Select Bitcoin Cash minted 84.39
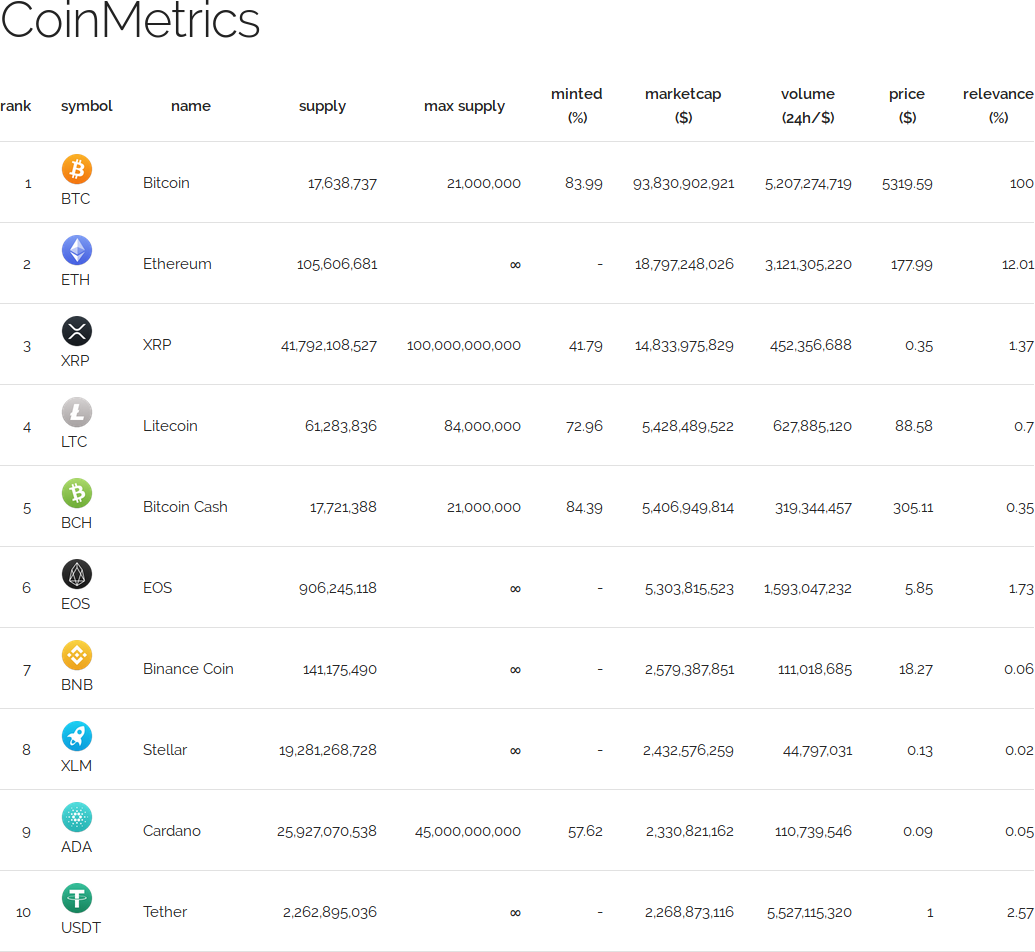The image size is (1035, 952). coord(584,508)
